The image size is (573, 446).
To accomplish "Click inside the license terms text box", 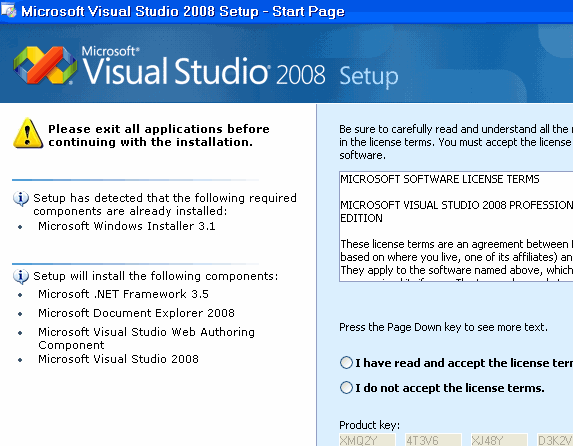I will pos(456,226).
